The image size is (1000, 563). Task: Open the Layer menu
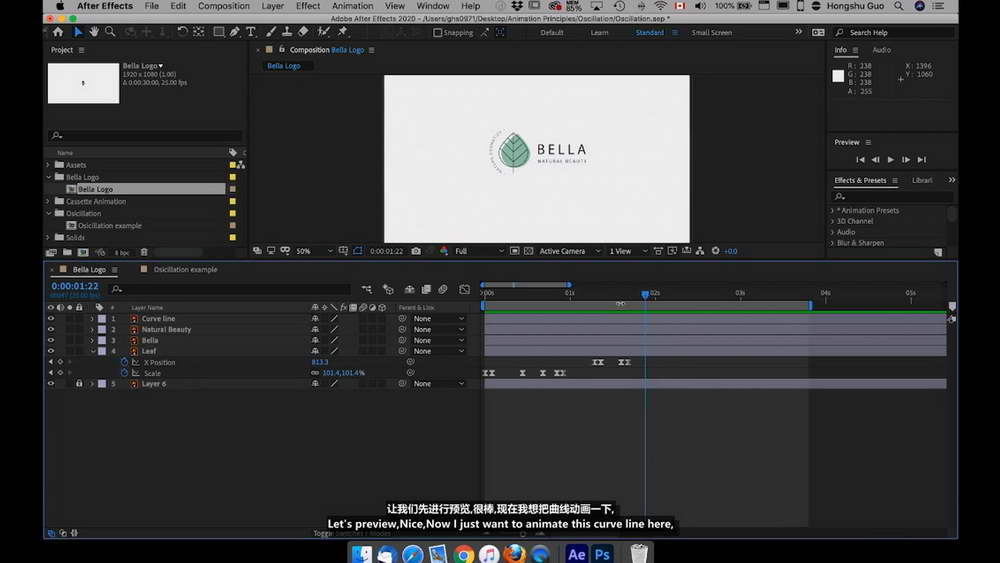[272, 6]
